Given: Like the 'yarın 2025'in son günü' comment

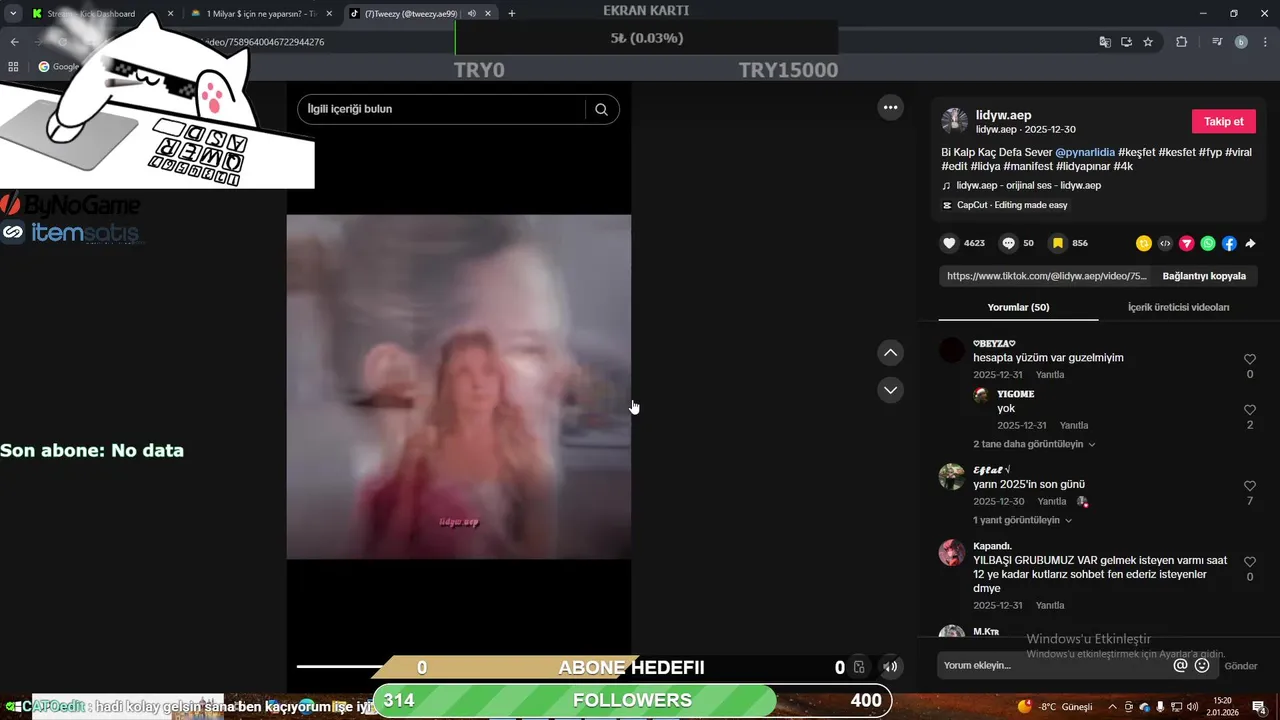Looking at the screenshot, I should [1250, 486].
